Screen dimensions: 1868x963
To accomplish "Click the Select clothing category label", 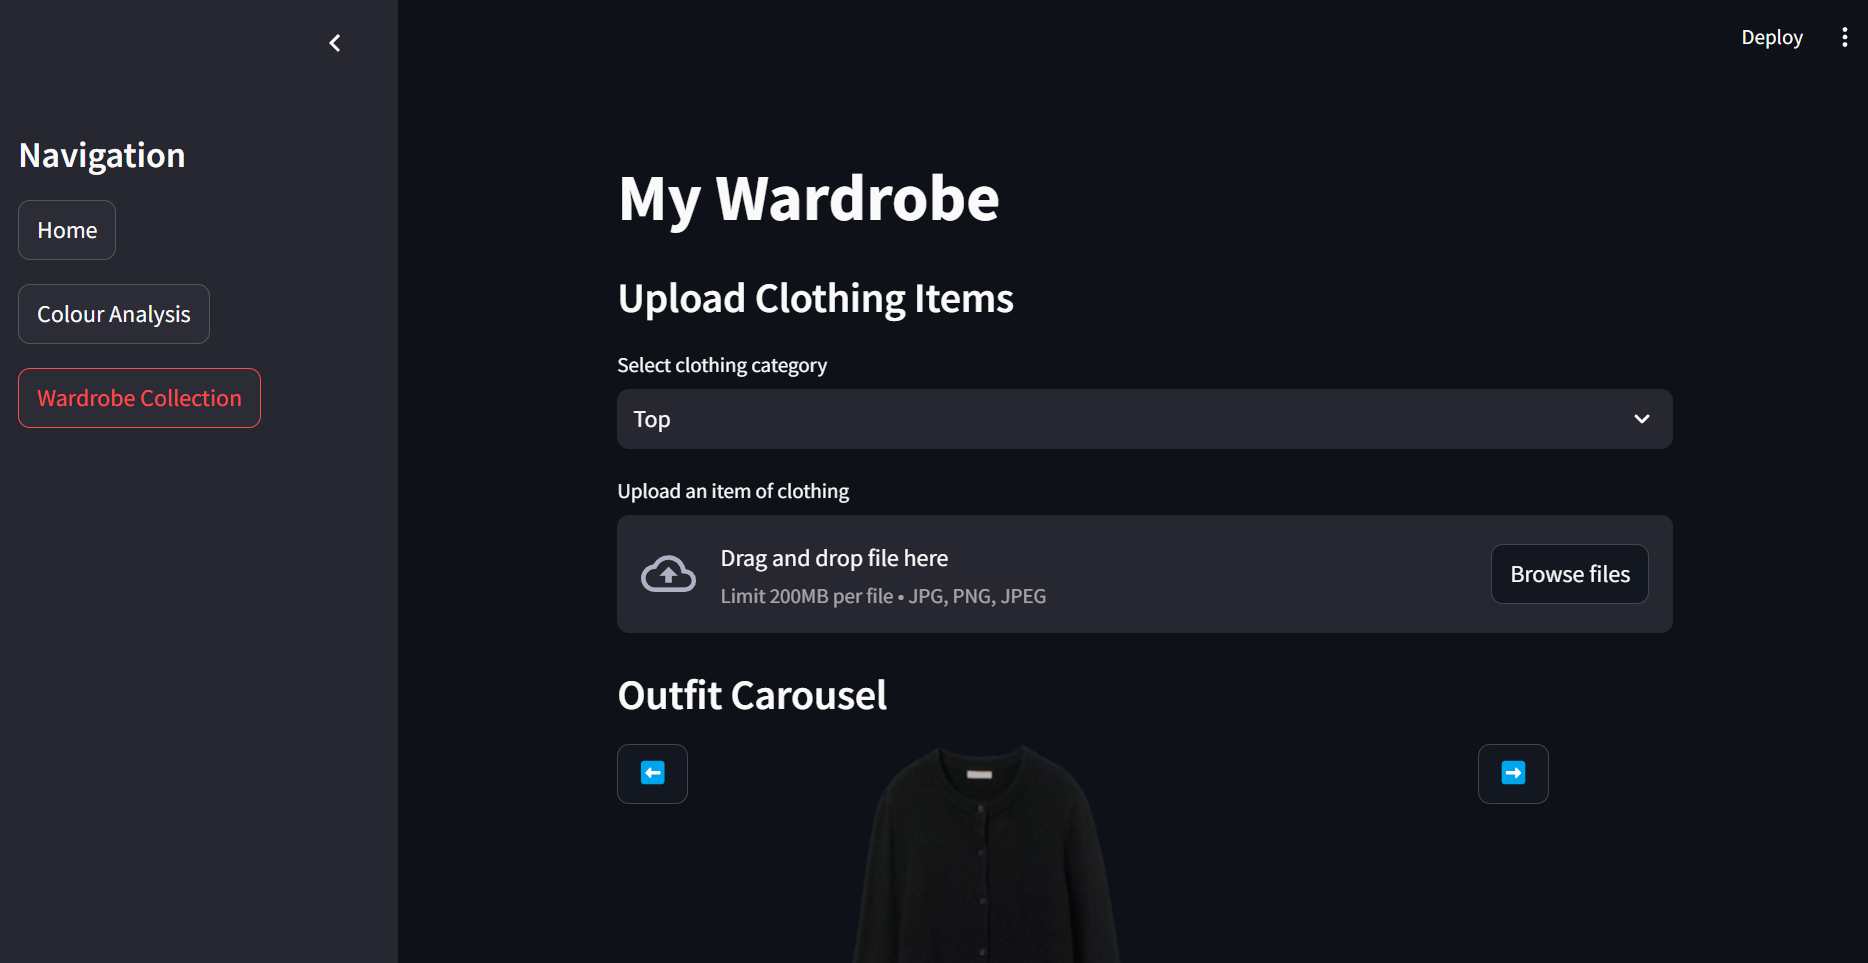I will point(722,365).
